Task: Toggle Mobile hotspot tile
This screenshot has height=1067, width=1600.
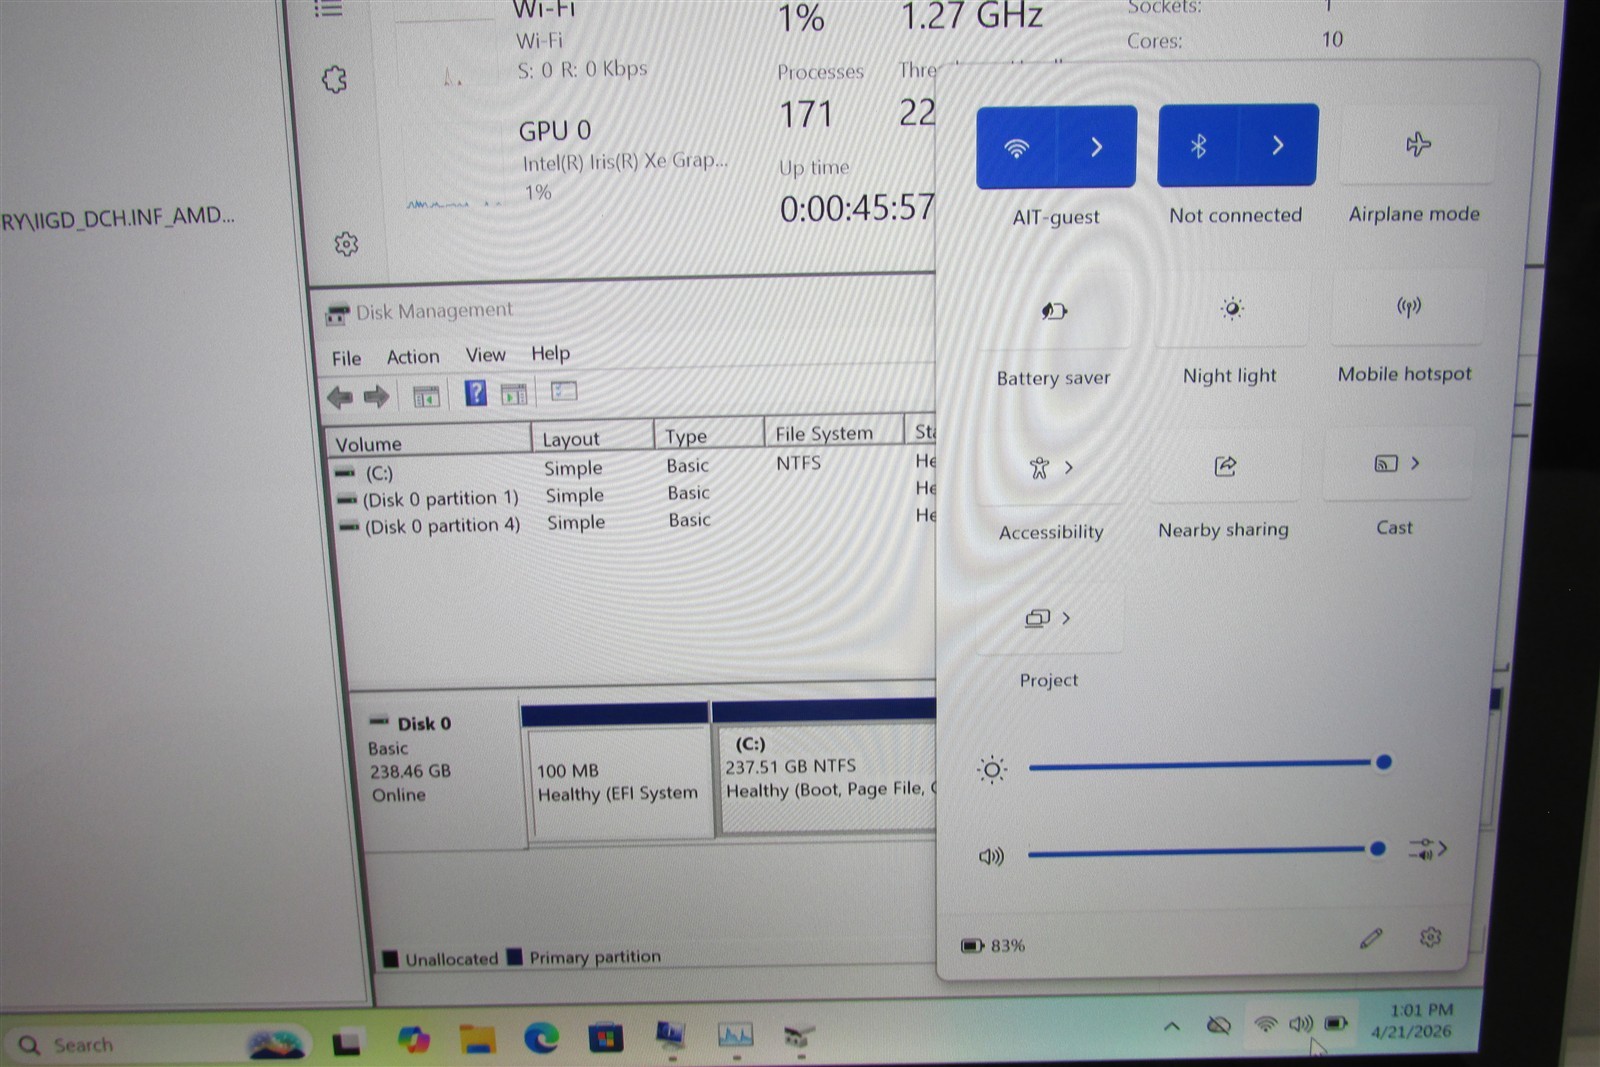Action: [x=1408, y=306]
